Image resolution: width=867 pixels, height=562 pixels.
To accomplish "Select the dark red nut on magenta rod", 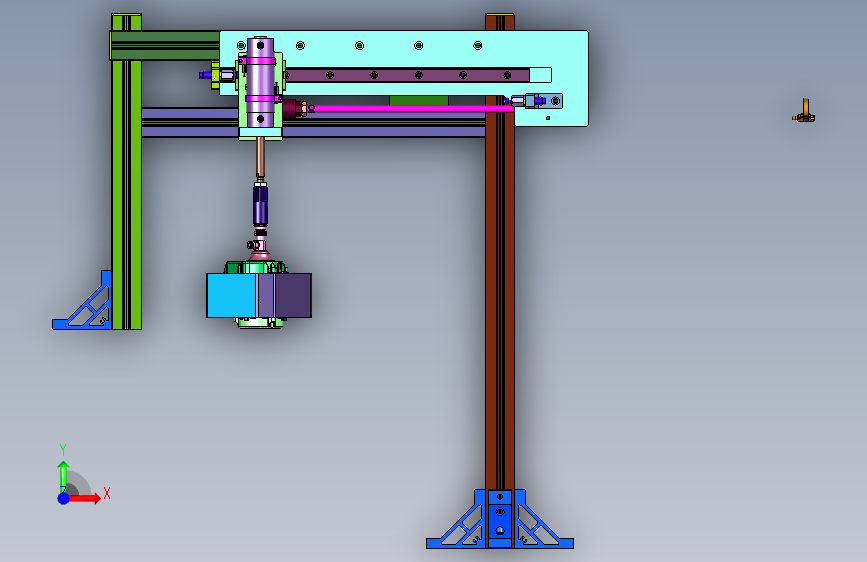I will click(x=295, y=108).
